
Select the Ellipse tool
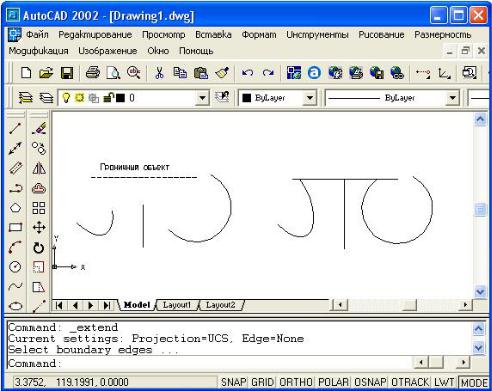[x=15, y=306]
